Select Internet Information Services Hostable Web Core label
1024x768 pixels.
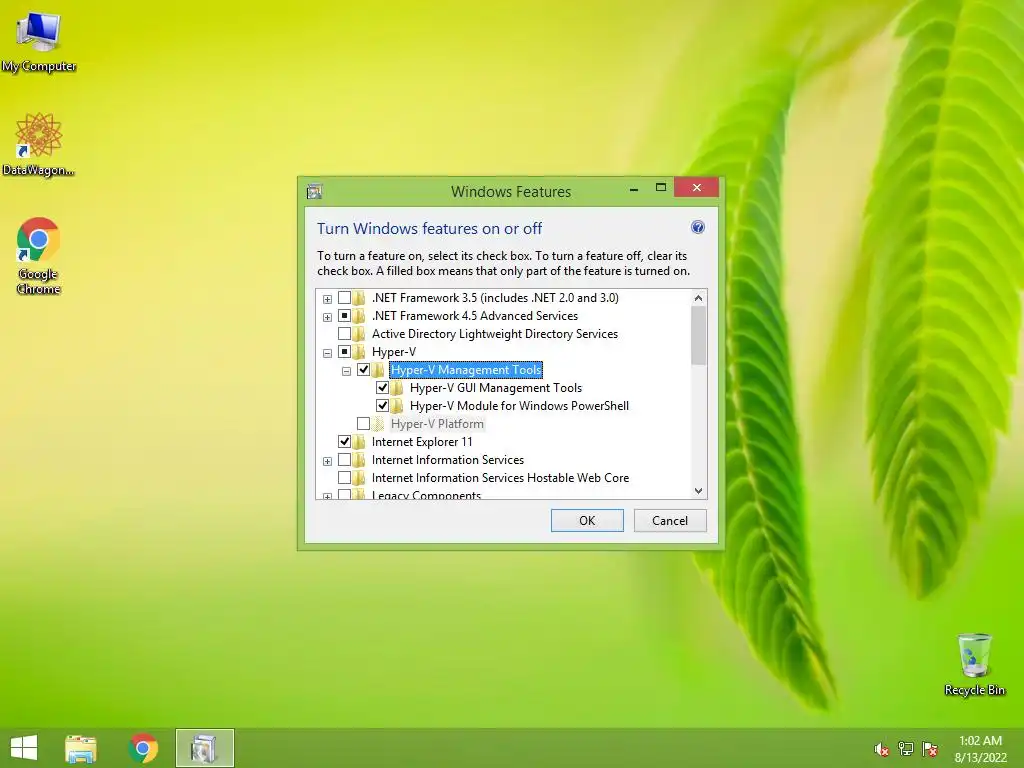tap(500, 478)
